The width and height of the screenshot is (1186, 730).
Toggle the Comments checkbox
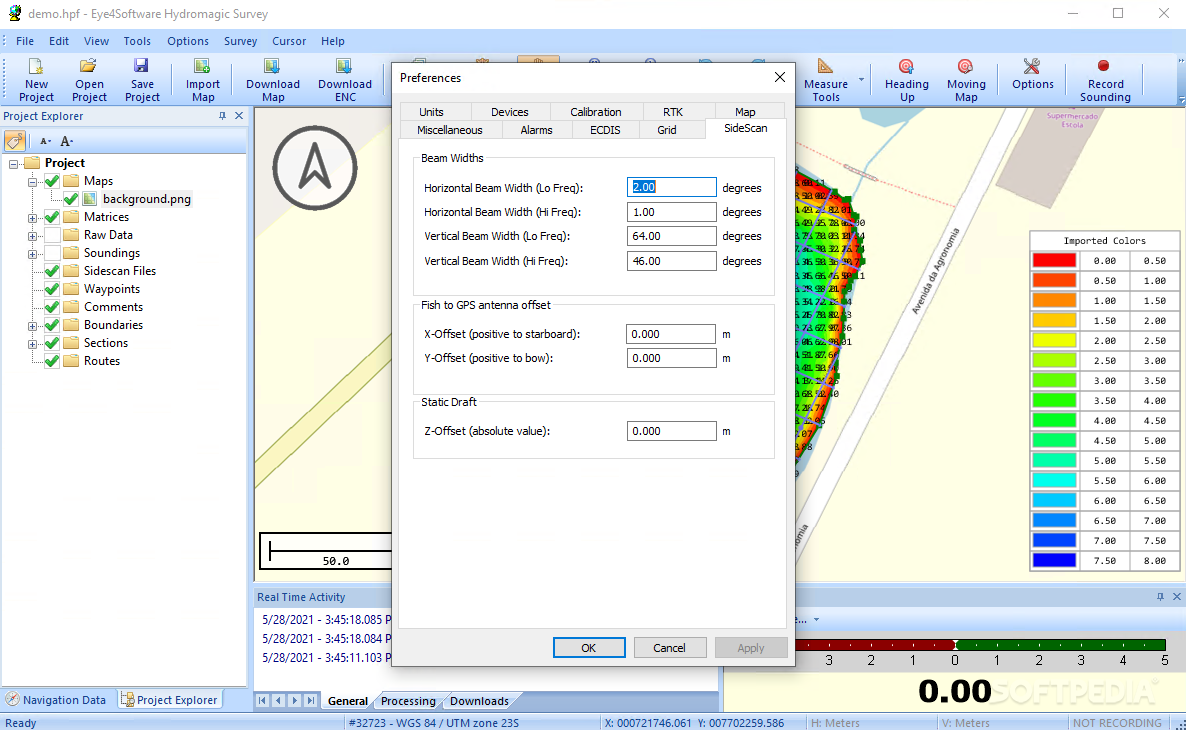coord(52,307)
